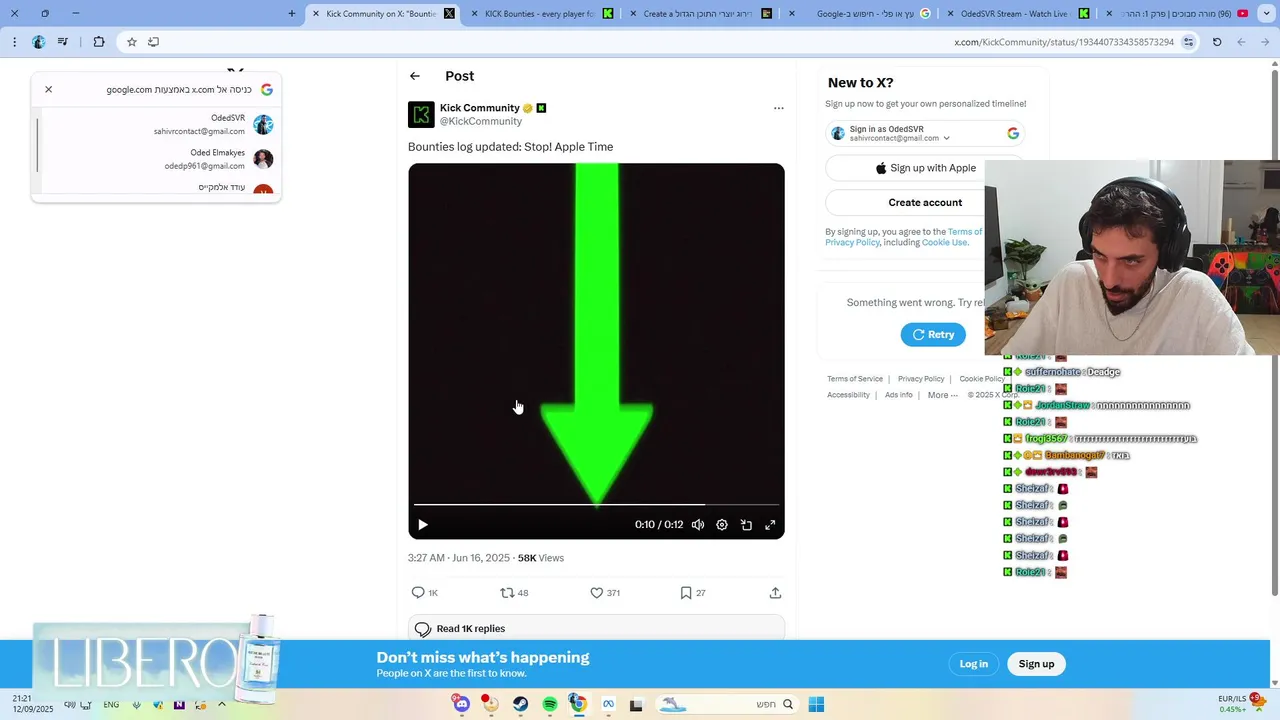1280x720 pixels.
Task: Open Read 1K replies
Action: 596,629
